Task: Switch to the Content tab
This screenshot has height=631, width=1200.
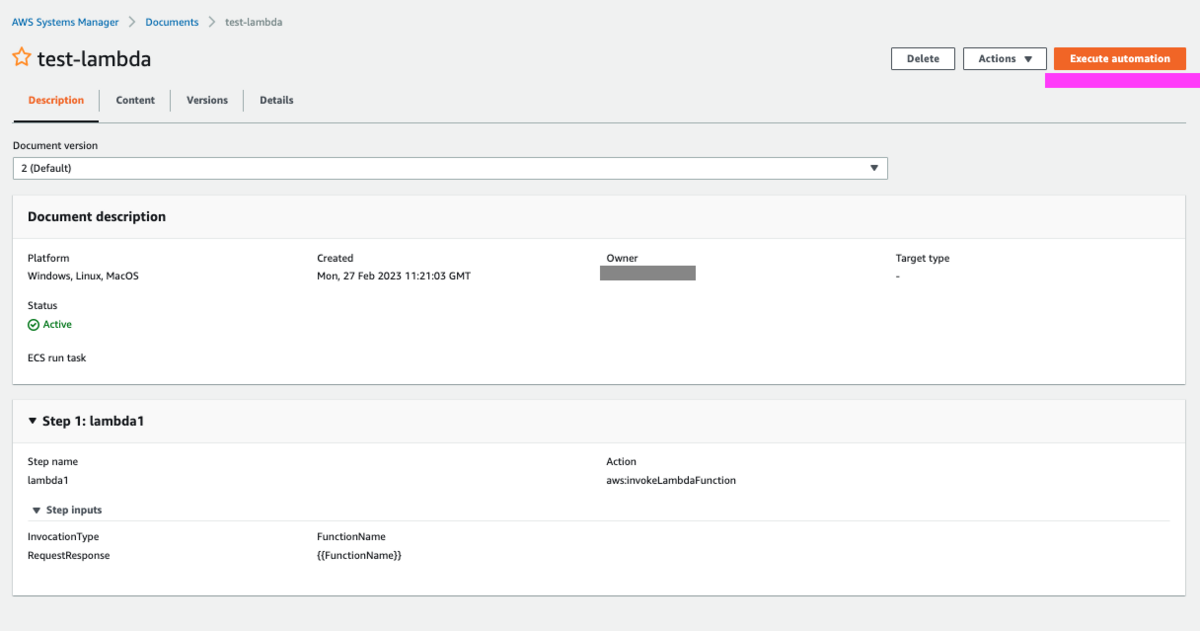Action: pyautogui.click(x=135, y=100)
